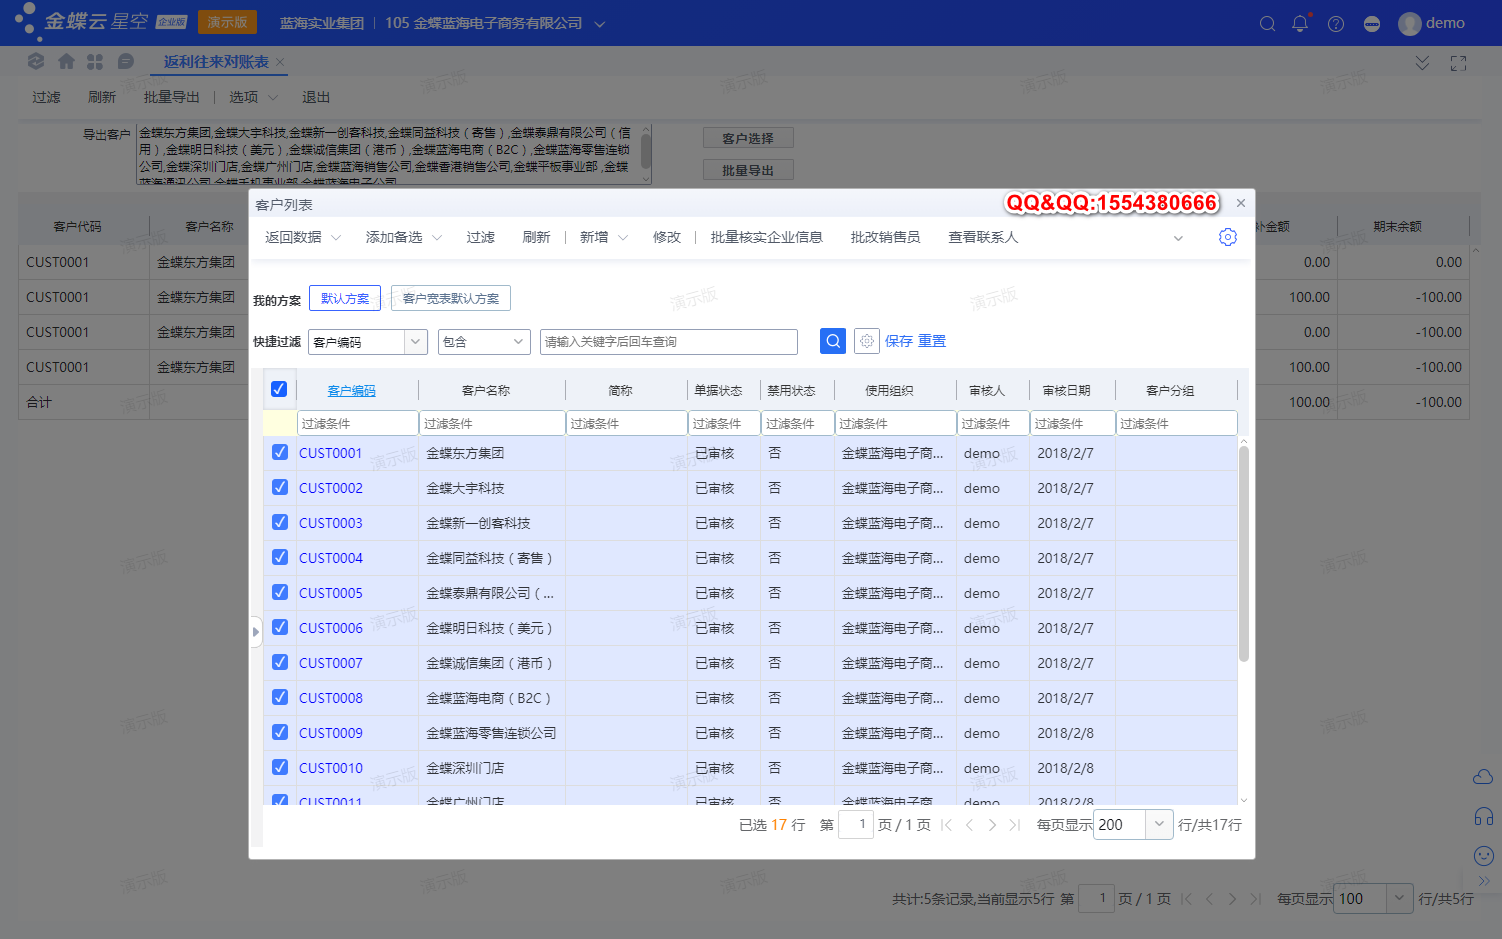Click the message bubble icon beside the grid

coord(125,61)
